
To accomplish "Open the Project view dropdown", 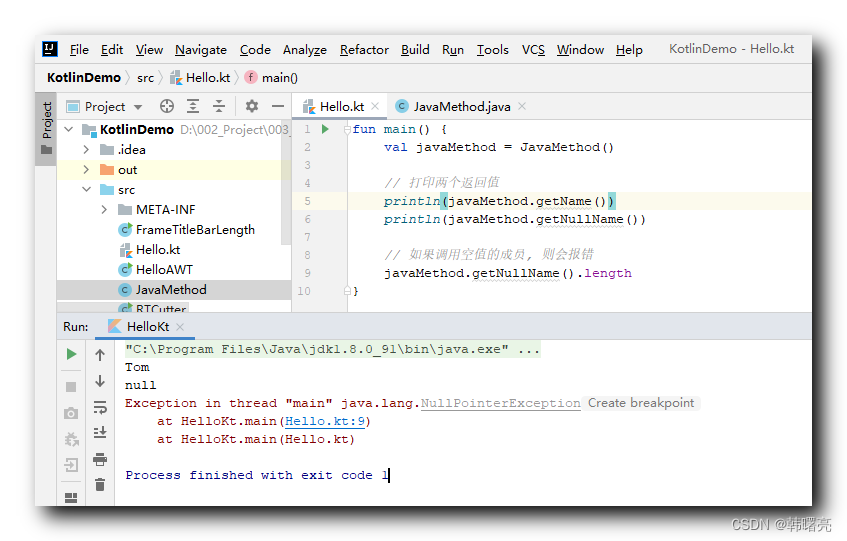I will 138,107.
